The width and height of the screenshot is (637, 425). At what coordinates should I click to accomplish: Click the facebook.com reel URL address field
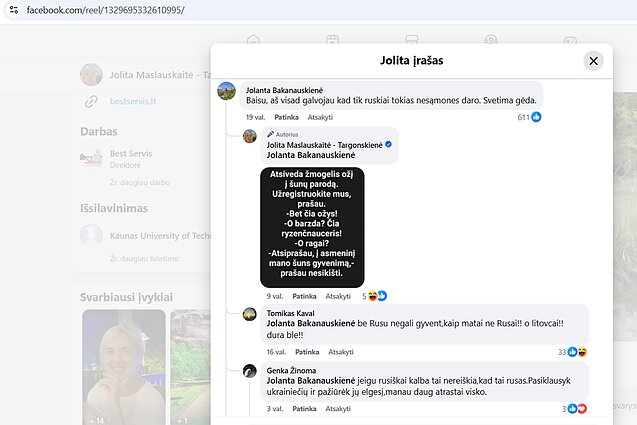[106, 10]
